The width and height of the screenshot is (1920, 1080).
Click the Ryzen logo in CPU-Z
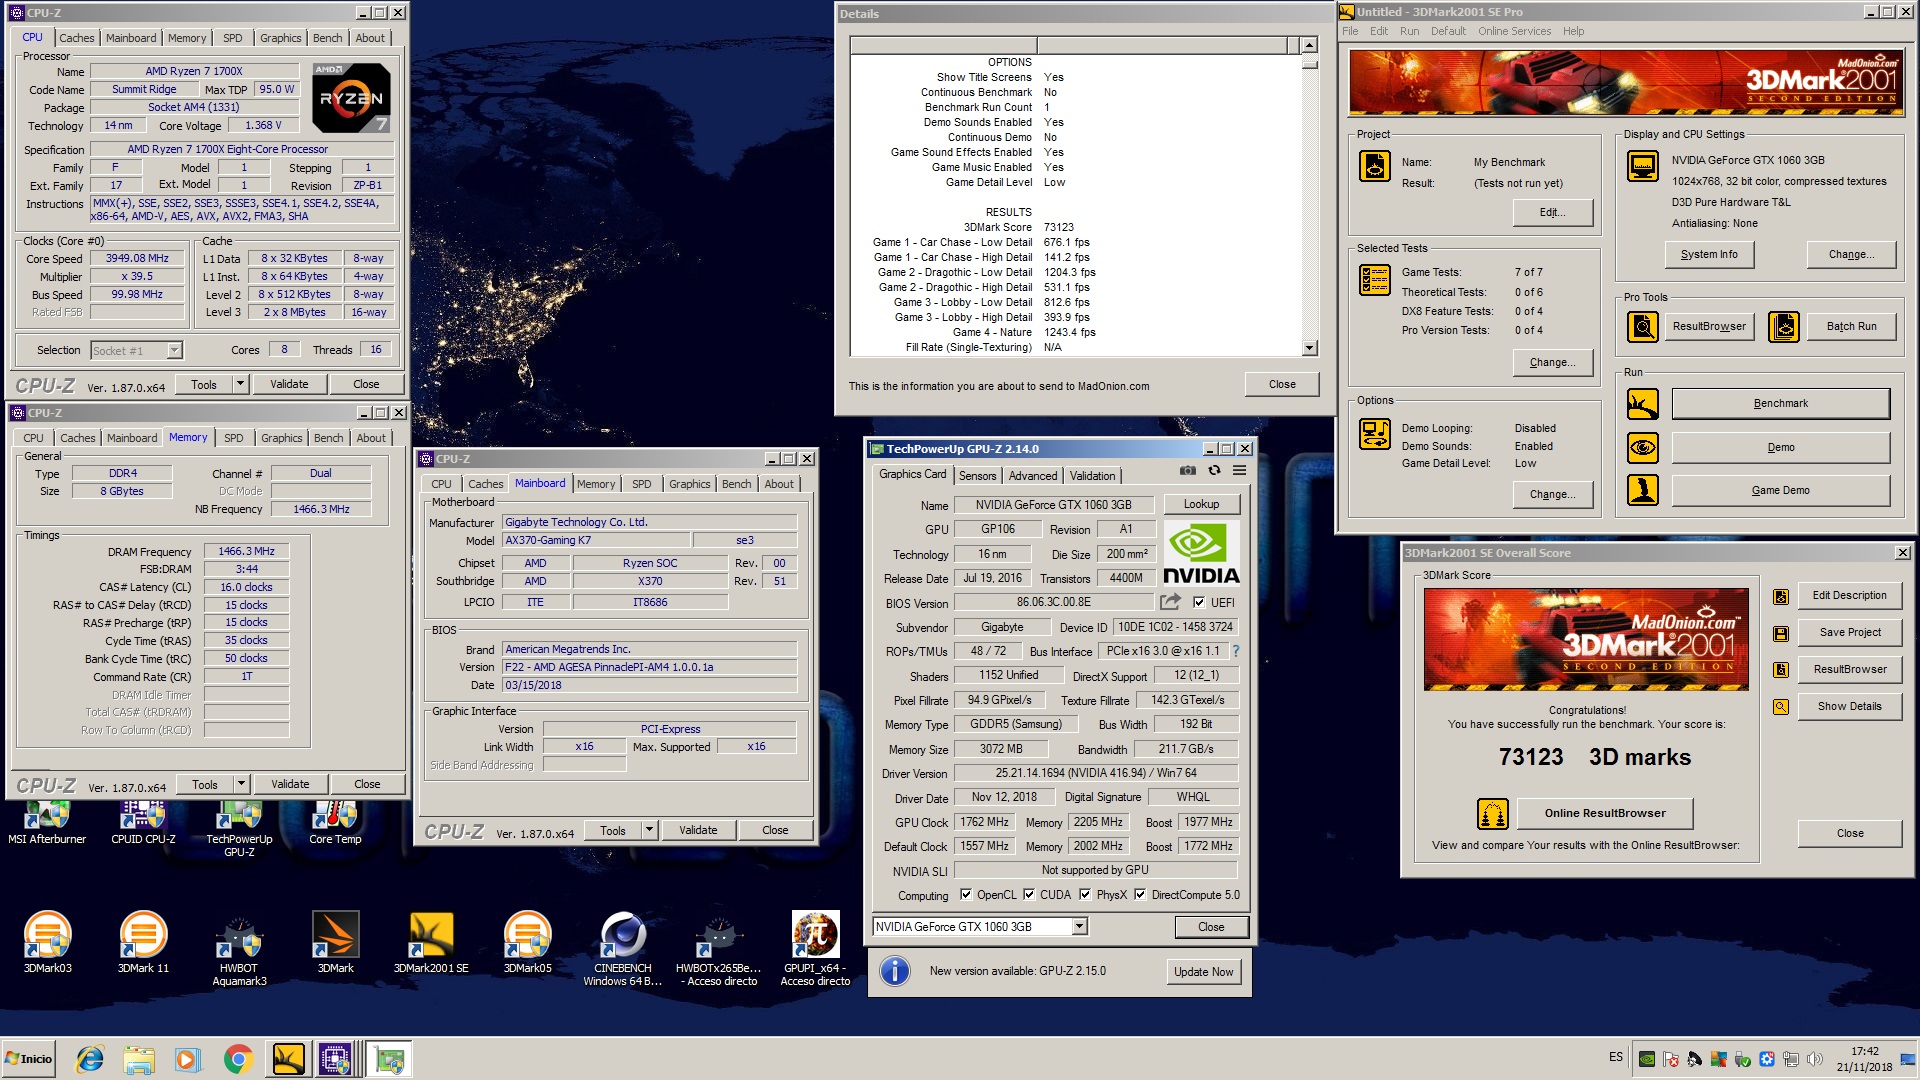(x=351, y=97)
